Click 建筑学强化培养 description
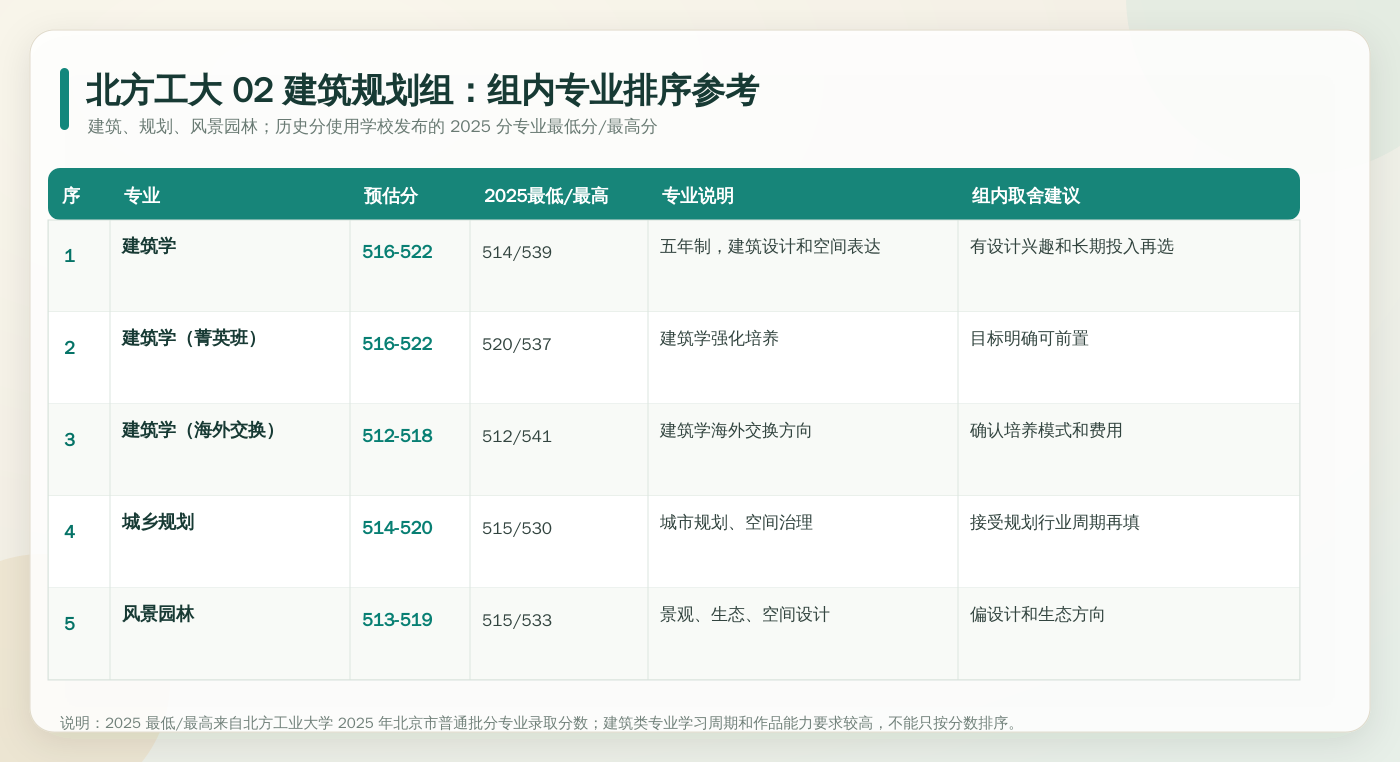Screen dimensions: 1400x762 coord(719,338)
